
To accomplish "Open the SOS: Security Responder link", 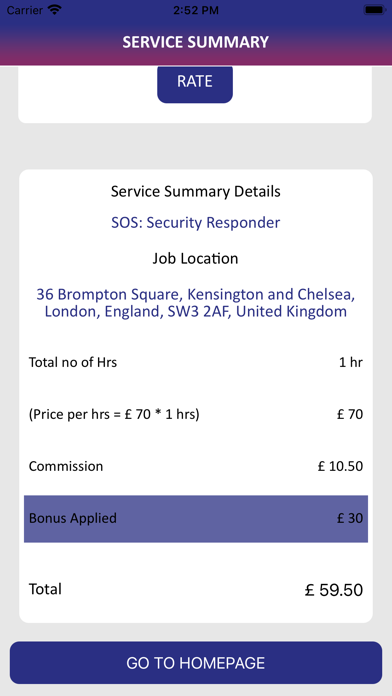I will click(x=196, y=222).
